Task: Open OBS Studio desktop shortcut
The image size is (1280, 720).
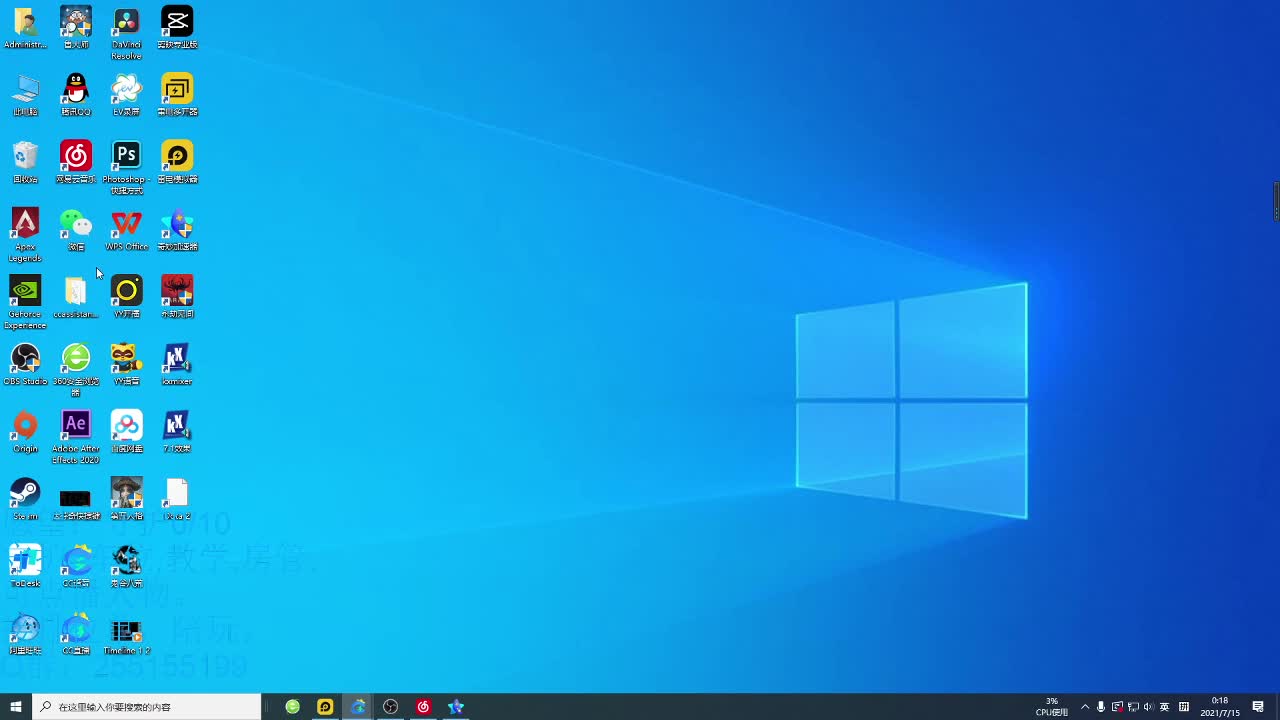Action: click(25, 364)
